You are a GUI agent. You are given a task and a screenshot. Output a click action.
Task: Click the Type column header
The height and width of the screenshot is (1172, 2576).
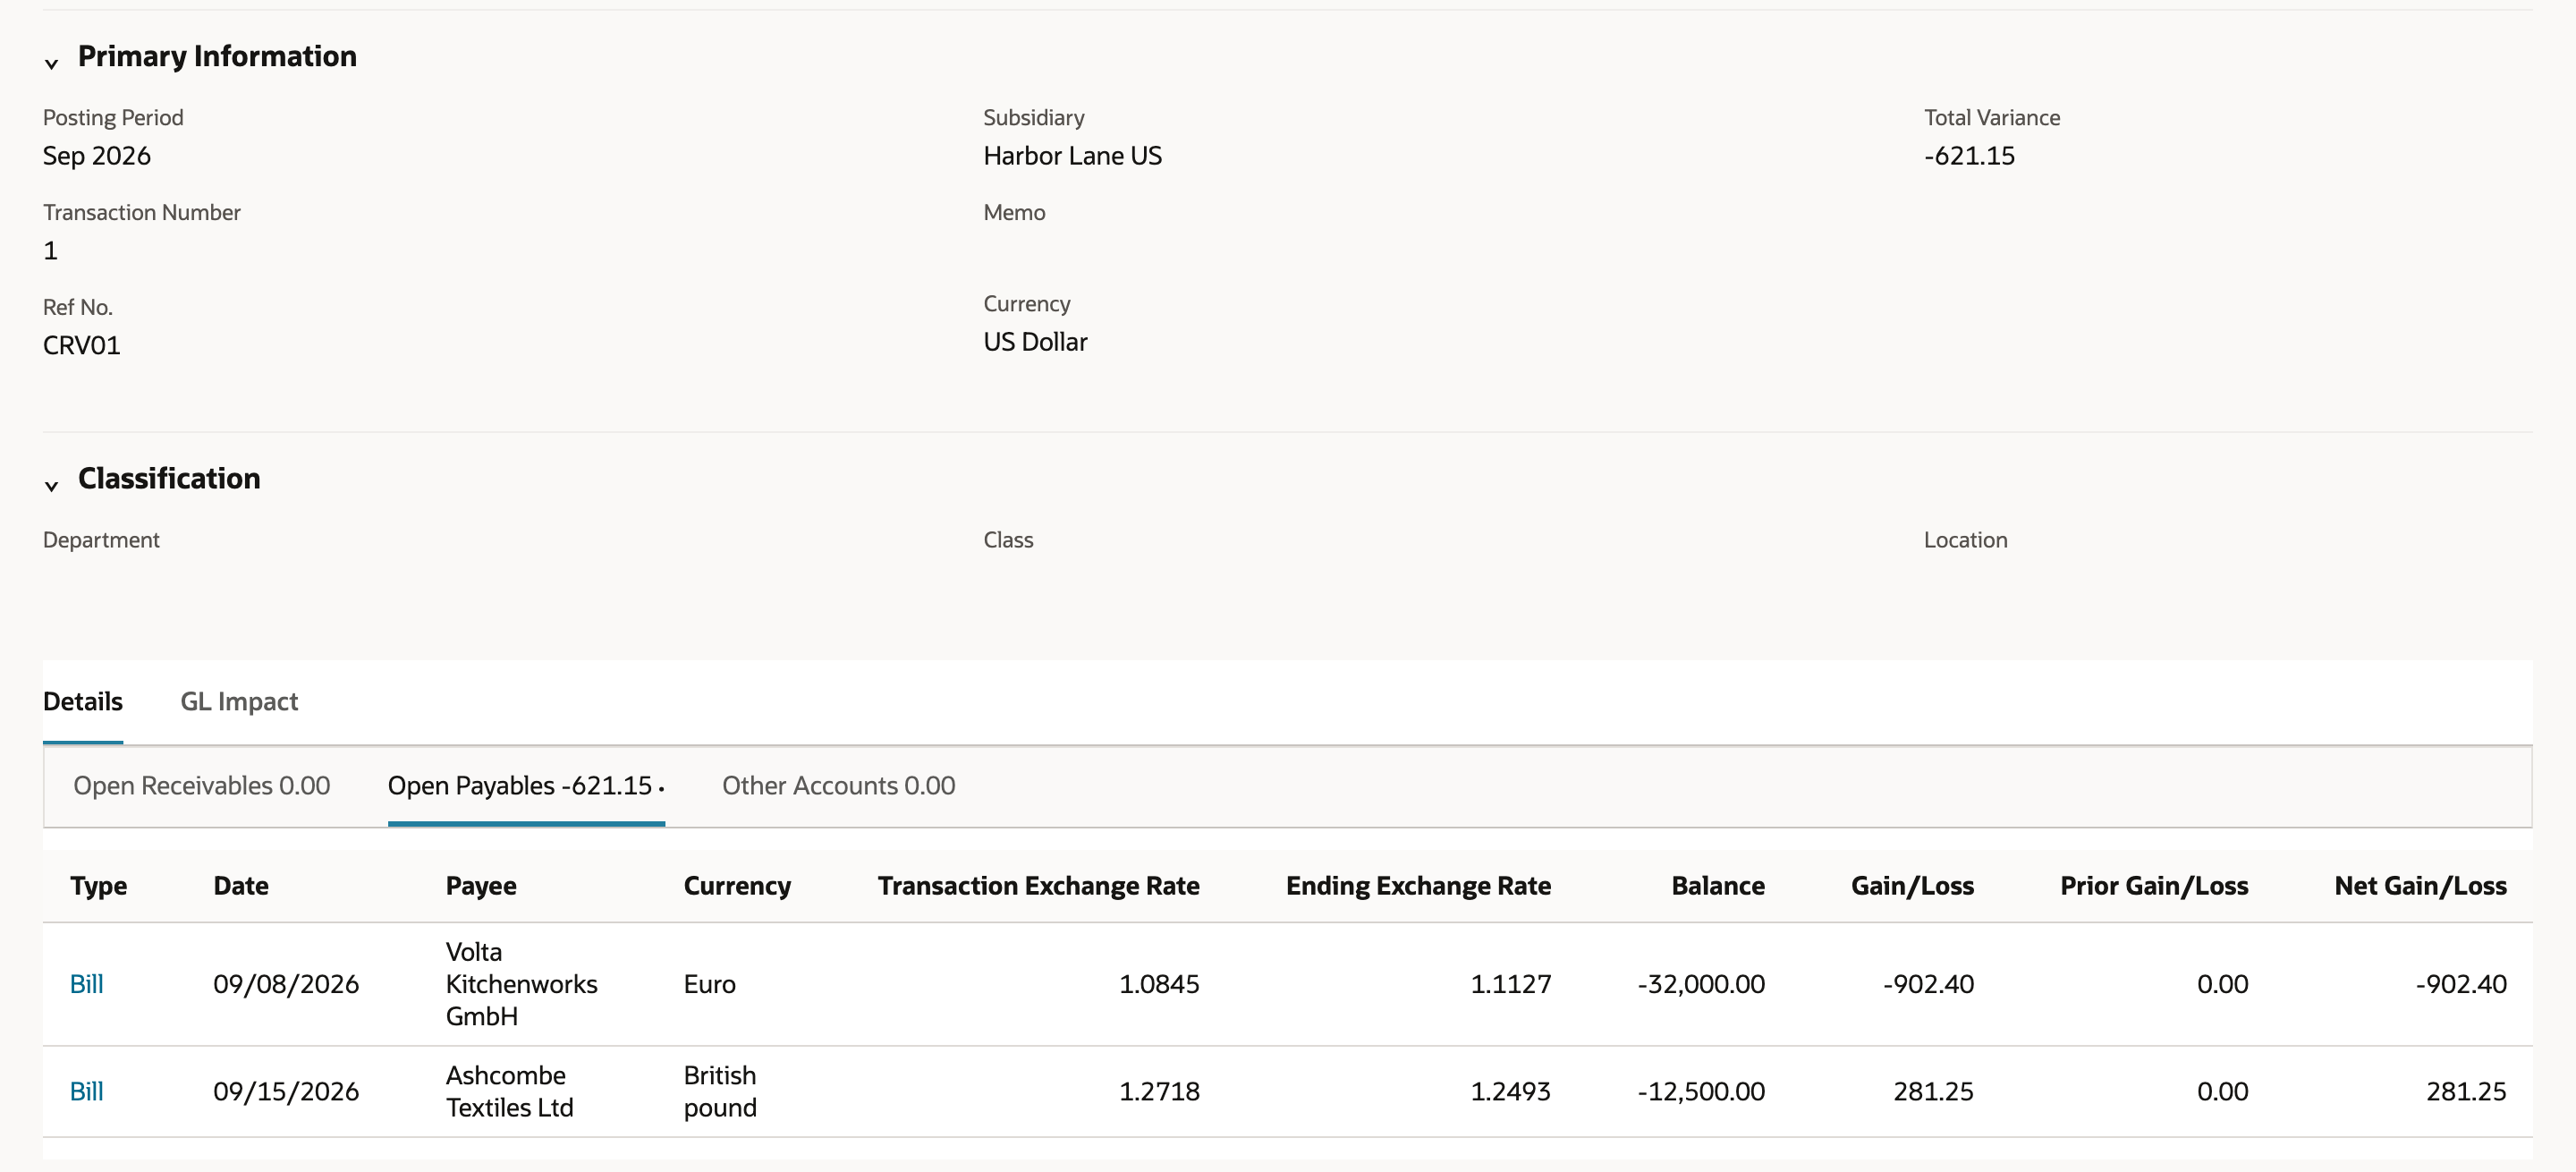coord(98,885)
